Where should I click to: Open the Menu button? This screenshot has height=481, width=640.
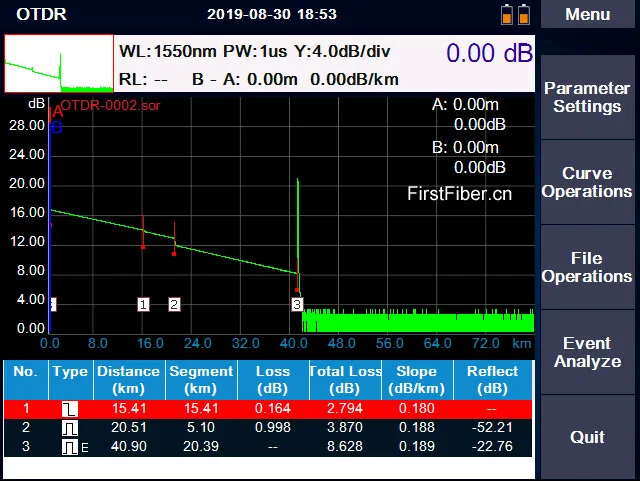pyautogui.click(x=588, y=15)
